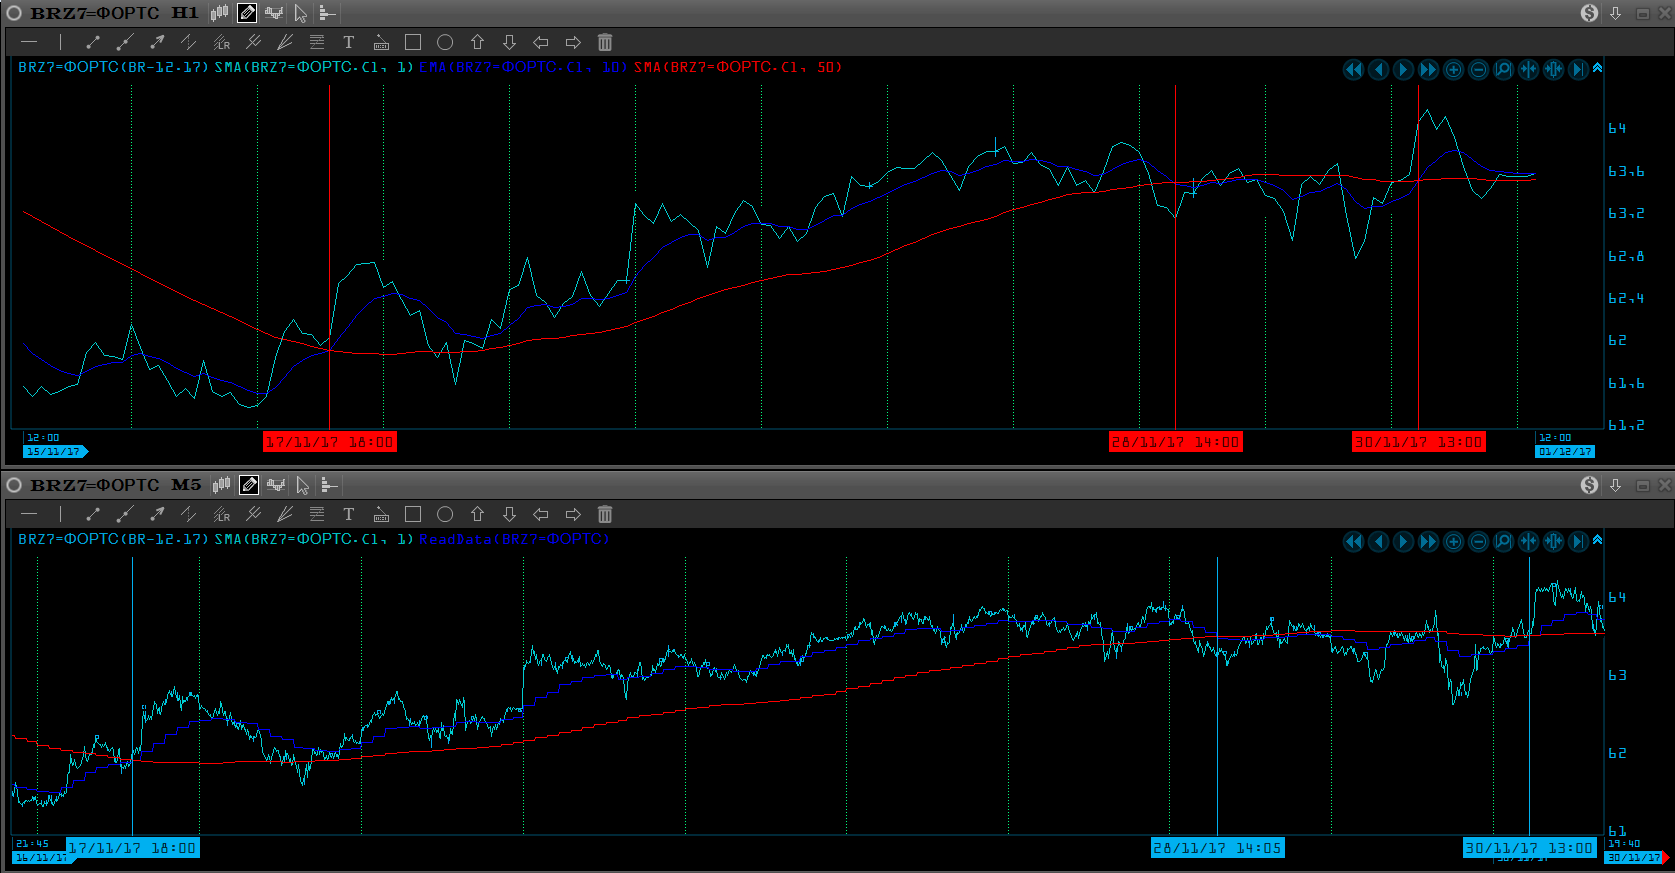Click the 30/11/17 13:00 red time marker
This screenshot has width=1675, height=873.
click(1418, 442)
